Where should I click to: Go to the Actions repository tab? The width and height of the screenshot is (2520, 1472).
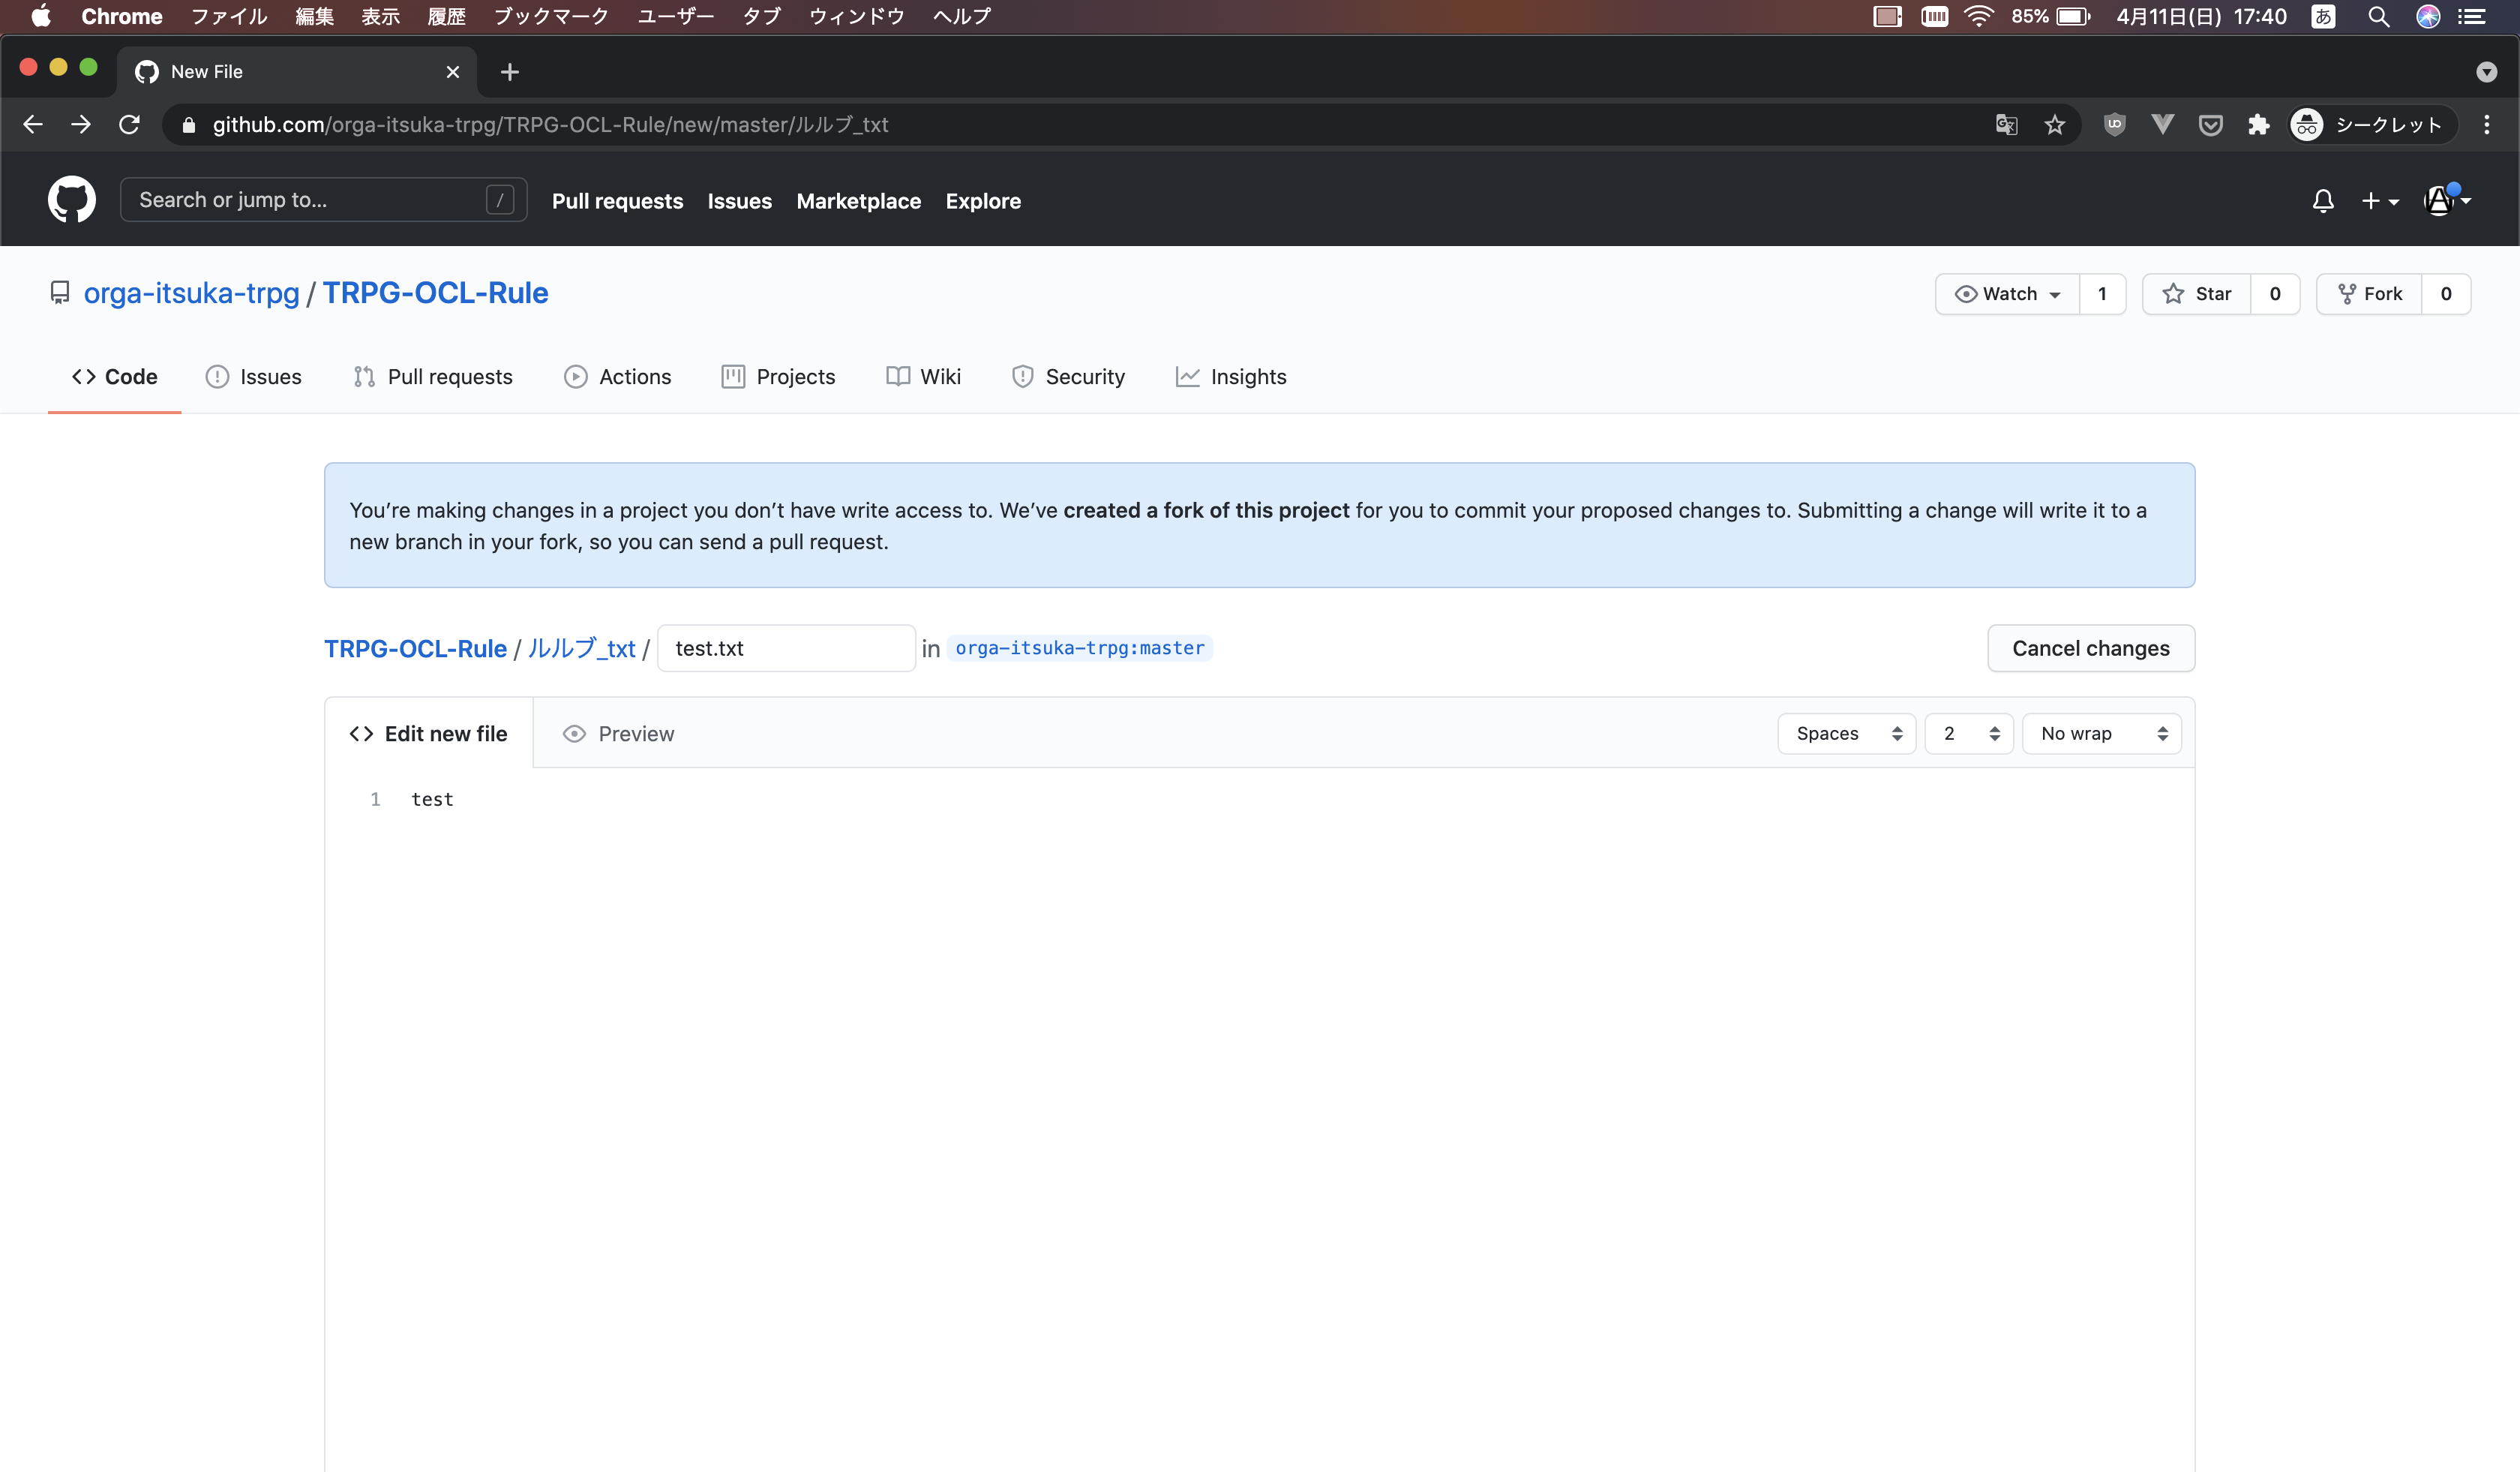(617, 377)
